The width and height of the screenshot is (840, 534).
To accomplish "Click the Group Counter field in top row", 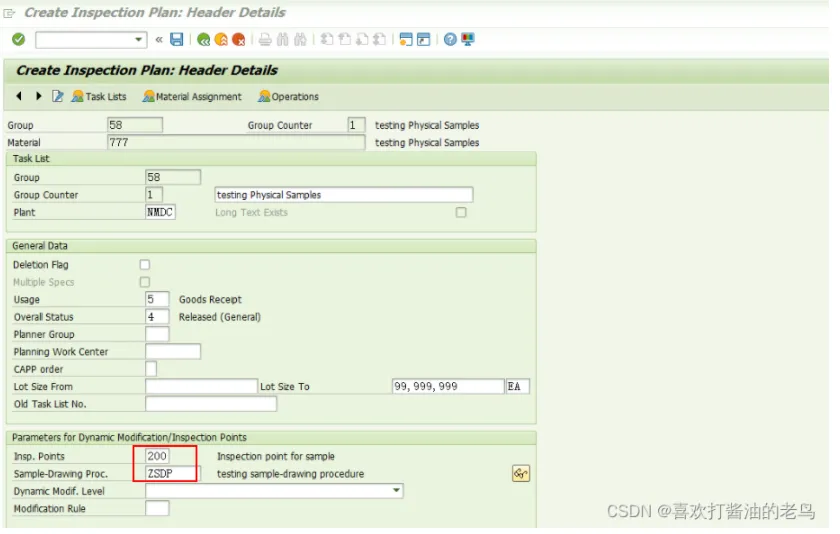I will click(x=356, y=125).
